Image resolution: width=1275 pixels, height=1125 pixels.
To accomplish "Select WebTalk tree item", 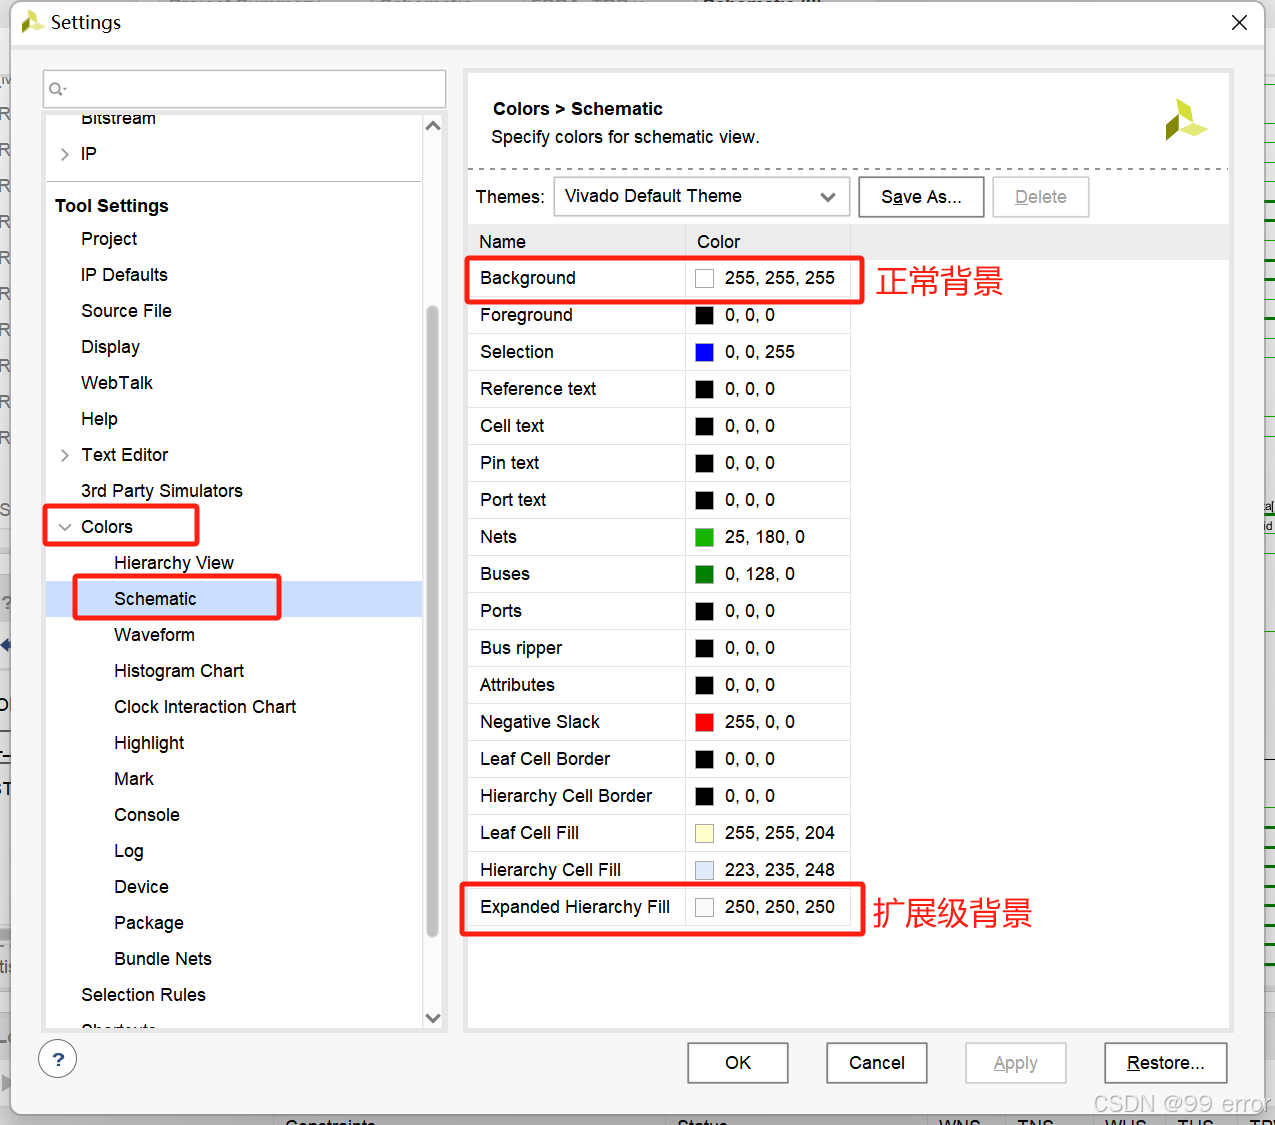I will tap(117, 383).
